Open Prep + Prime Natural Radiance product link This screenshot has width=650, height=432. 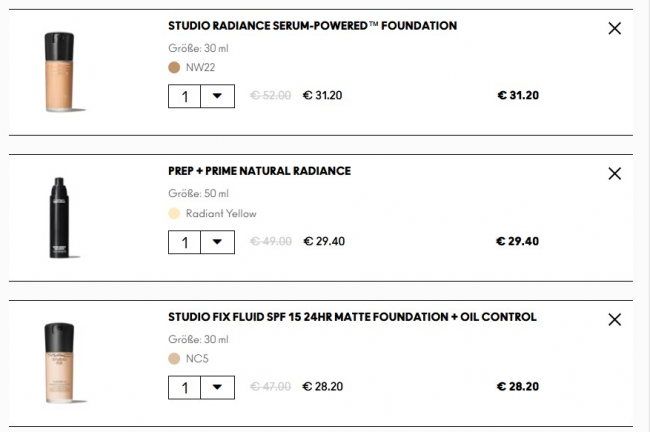(259, 171)
